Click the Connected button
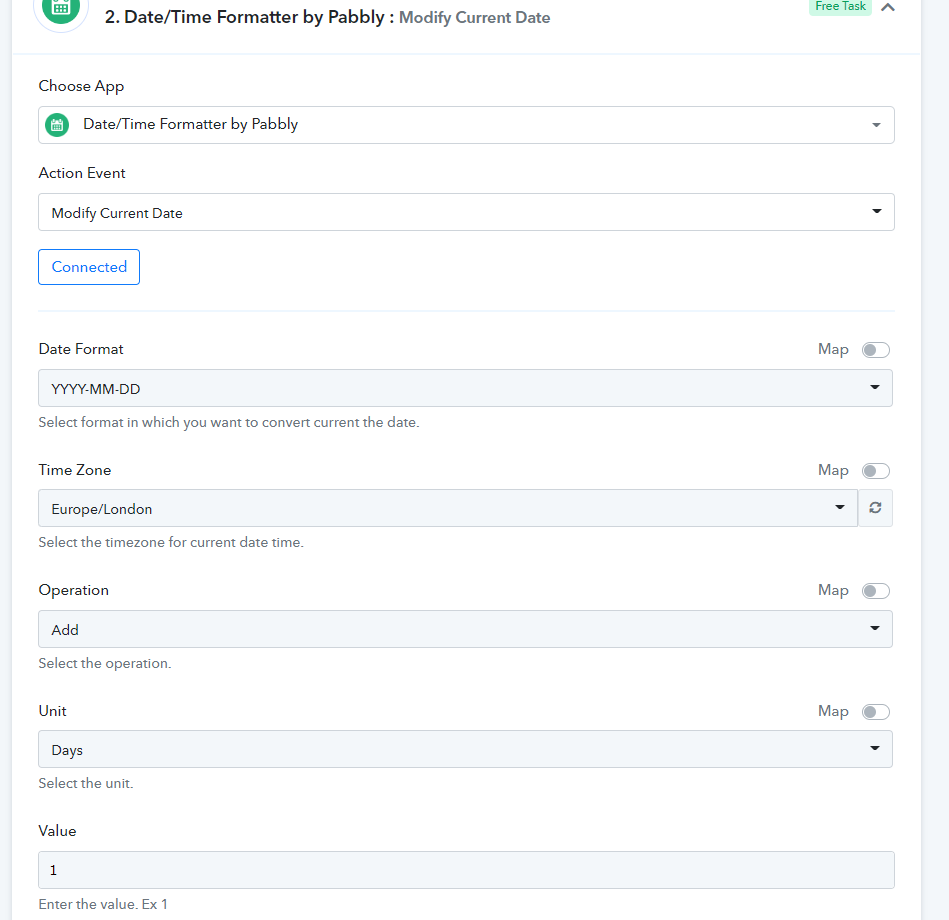Image resolution: width=949 pixels, height=920 pixels. [89, 267]
